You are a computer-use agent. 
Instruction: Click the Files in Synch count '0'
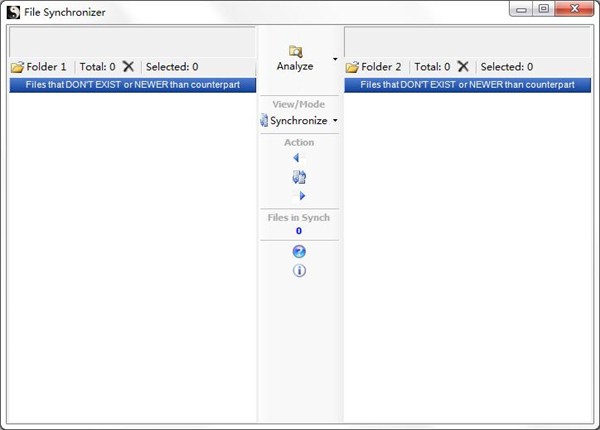tap(299, 231)
